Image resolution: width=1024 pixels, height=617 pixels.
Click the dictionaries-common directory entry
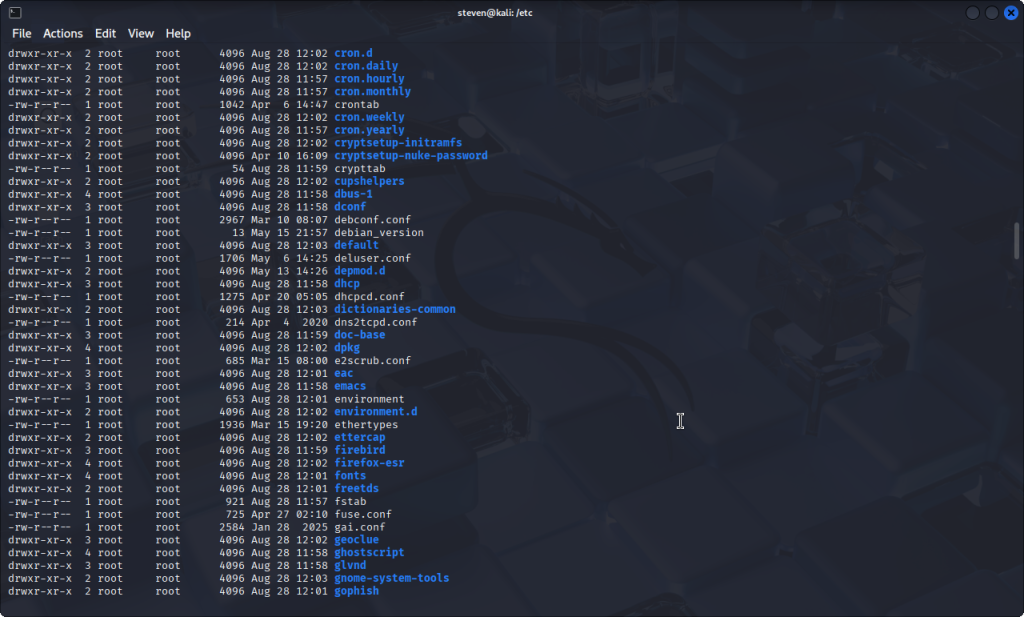tap(394, 309)
